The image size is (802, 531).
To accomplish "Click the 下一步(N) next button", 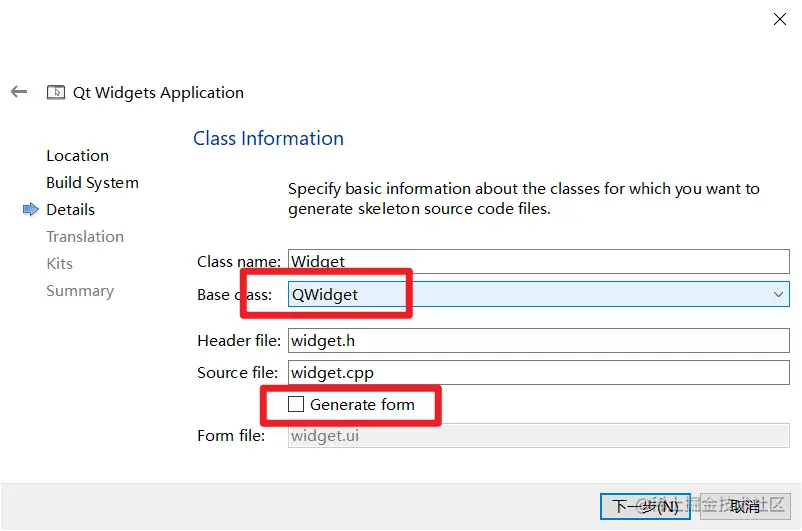I will tap(645, 506).
